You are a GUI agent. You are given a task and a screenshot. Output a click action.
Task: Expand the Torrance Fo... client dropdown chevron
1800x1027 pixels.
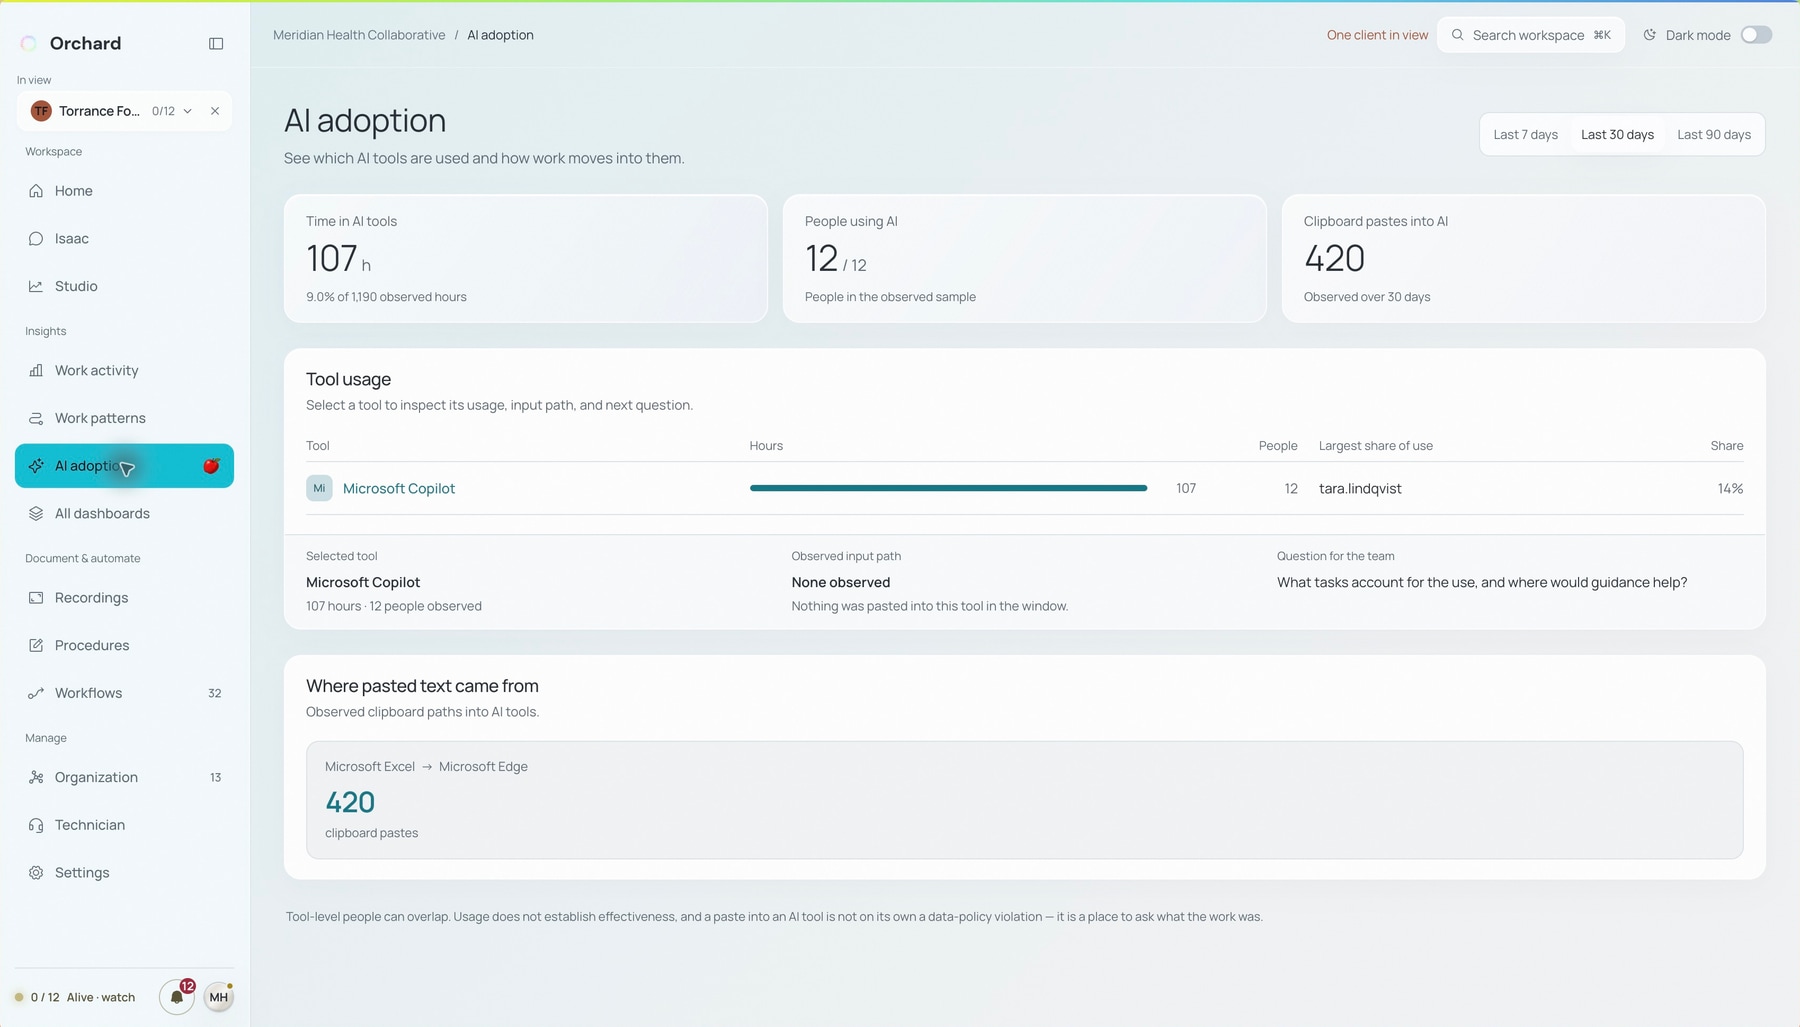pos(187,111)
